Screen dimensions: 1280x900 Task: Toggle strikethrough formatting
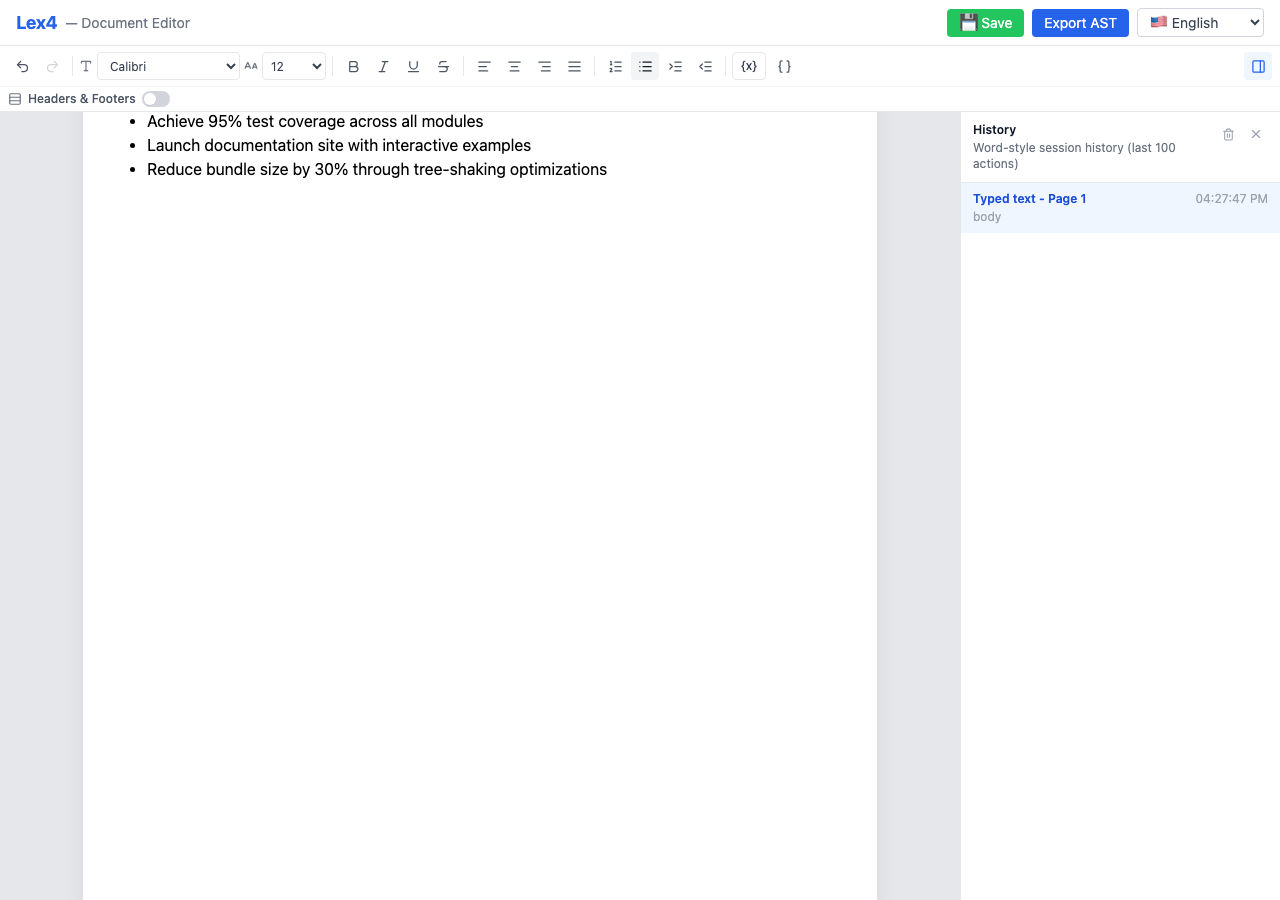(x=443, y=66)
